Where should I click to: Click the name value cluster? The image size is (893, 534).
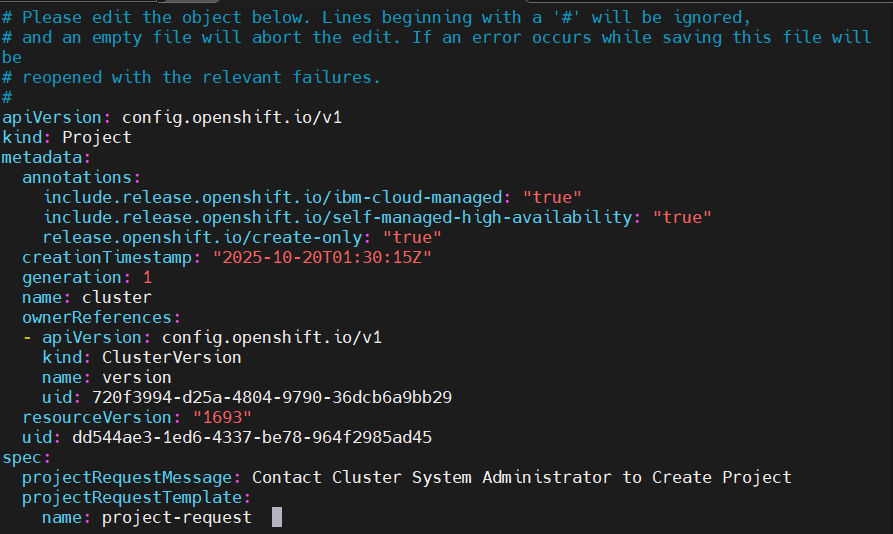point(117,297)
